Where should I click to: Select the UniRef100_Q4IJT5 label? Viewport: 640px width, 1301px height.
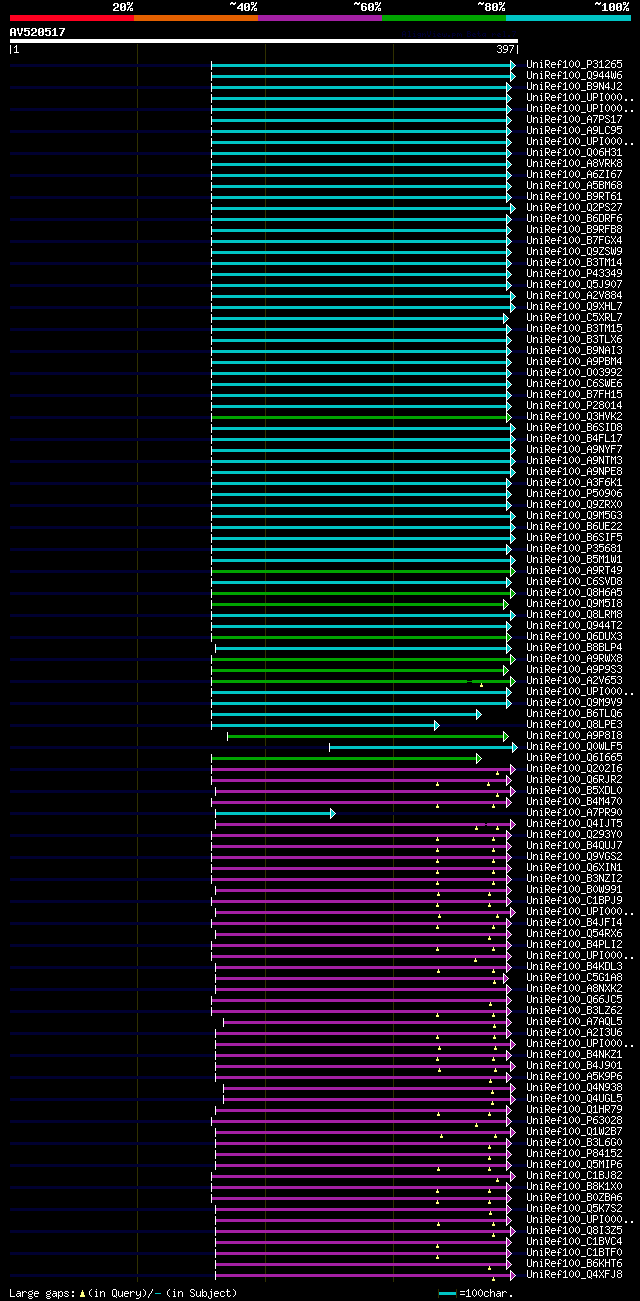(x=574, y=824)
